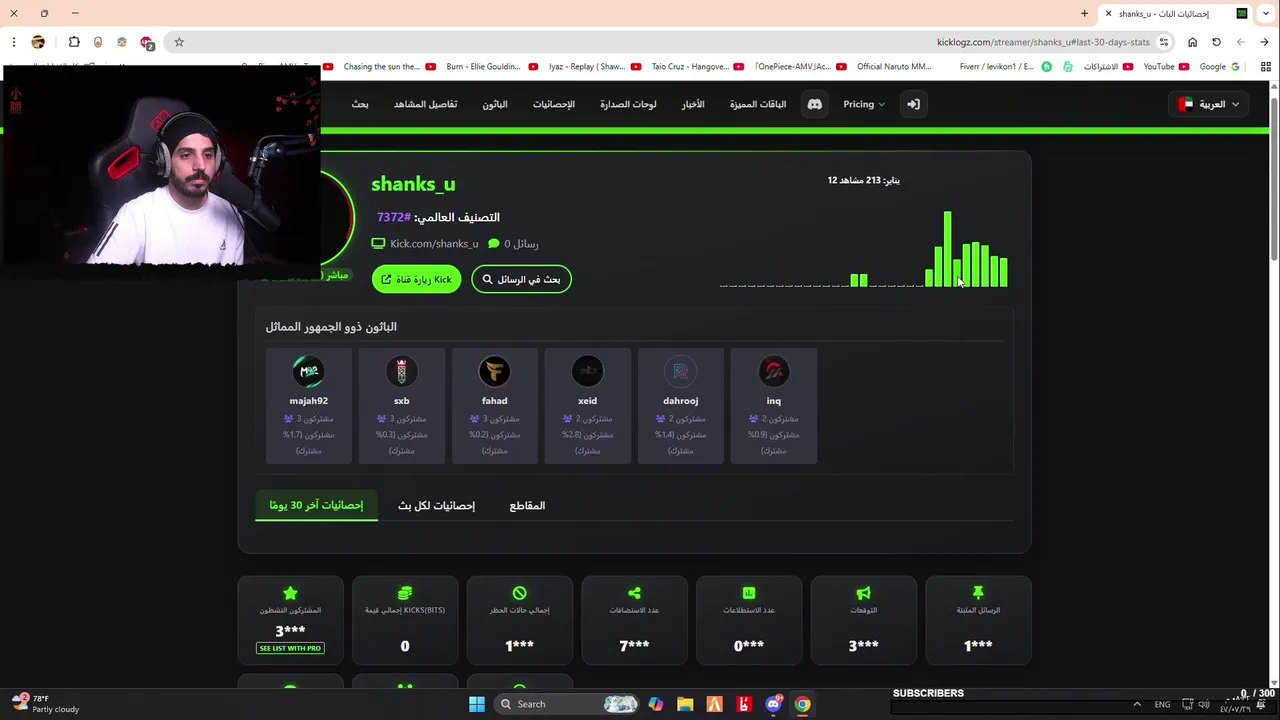Viewport: 1280px width, 720px height.
Task: Open majah92 similar streamer card
Action: (309, 406)
